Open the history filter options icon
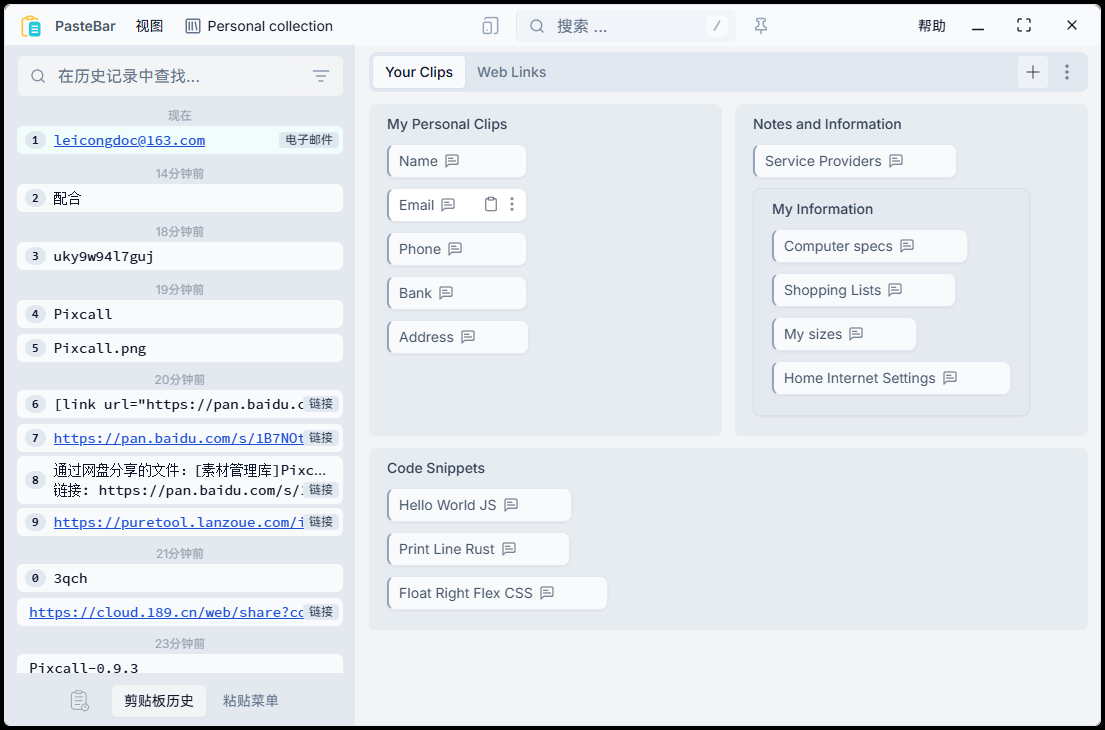 coord(321,76)
